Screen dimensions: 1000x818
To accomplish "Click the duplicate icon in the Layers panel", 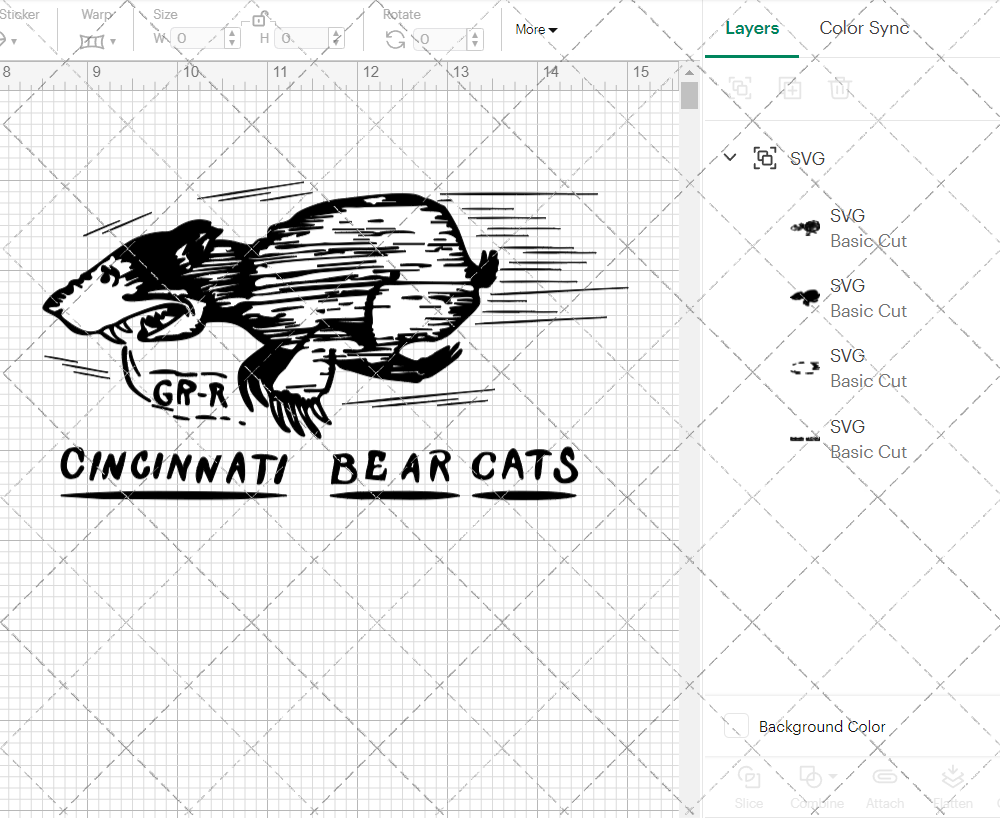I will [790, 88].
